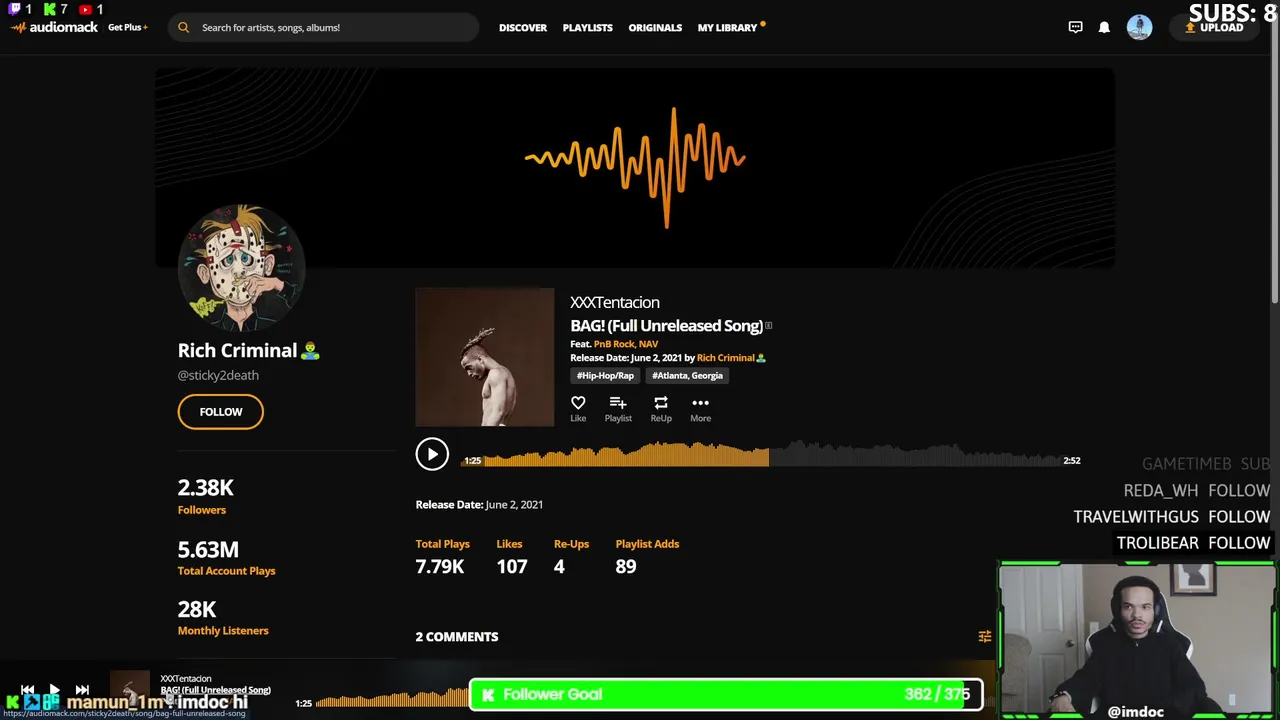Open the user profile avatar menu
This screenshot has height=720, width=1280.
(1139, 27)
